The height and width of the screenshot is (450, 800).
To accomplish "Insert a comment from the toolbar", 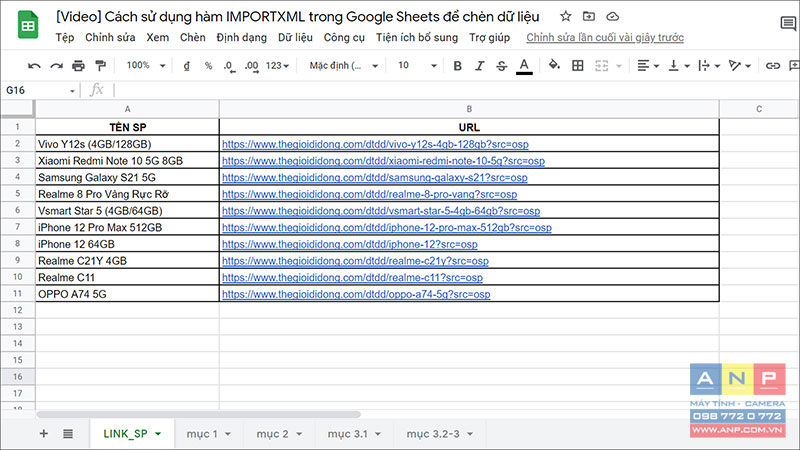I will pyautogui.click(x=794, y=65).
